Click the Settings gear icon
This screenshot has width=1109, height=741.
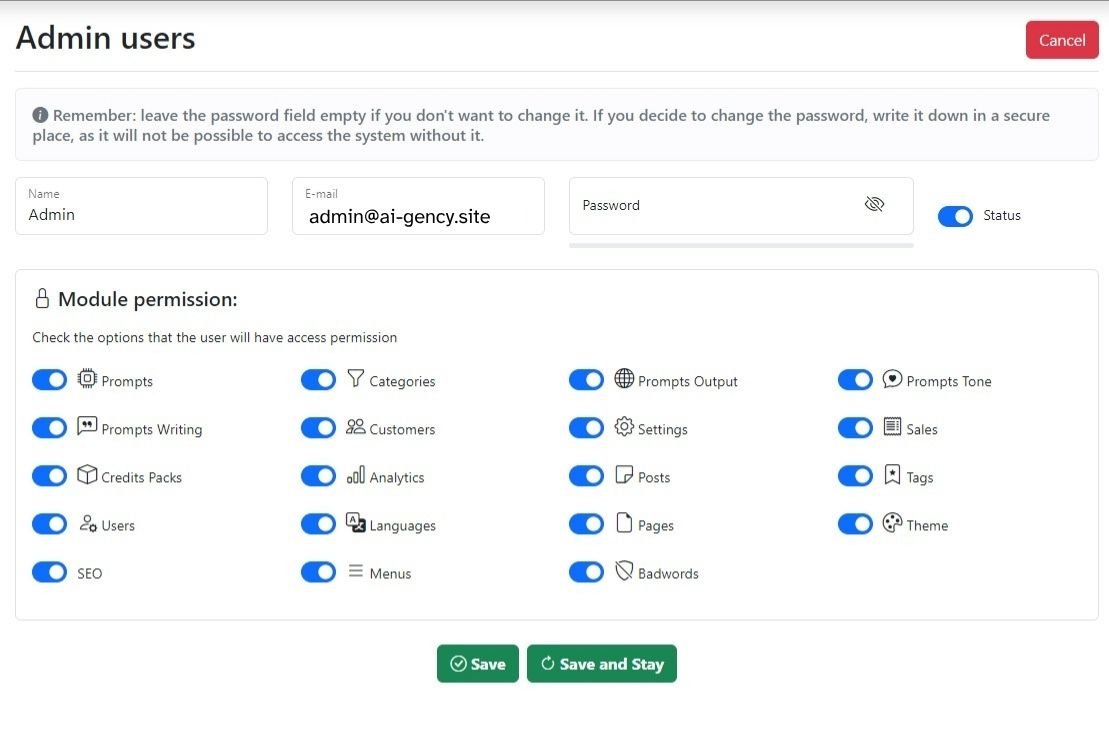(624, 427)
